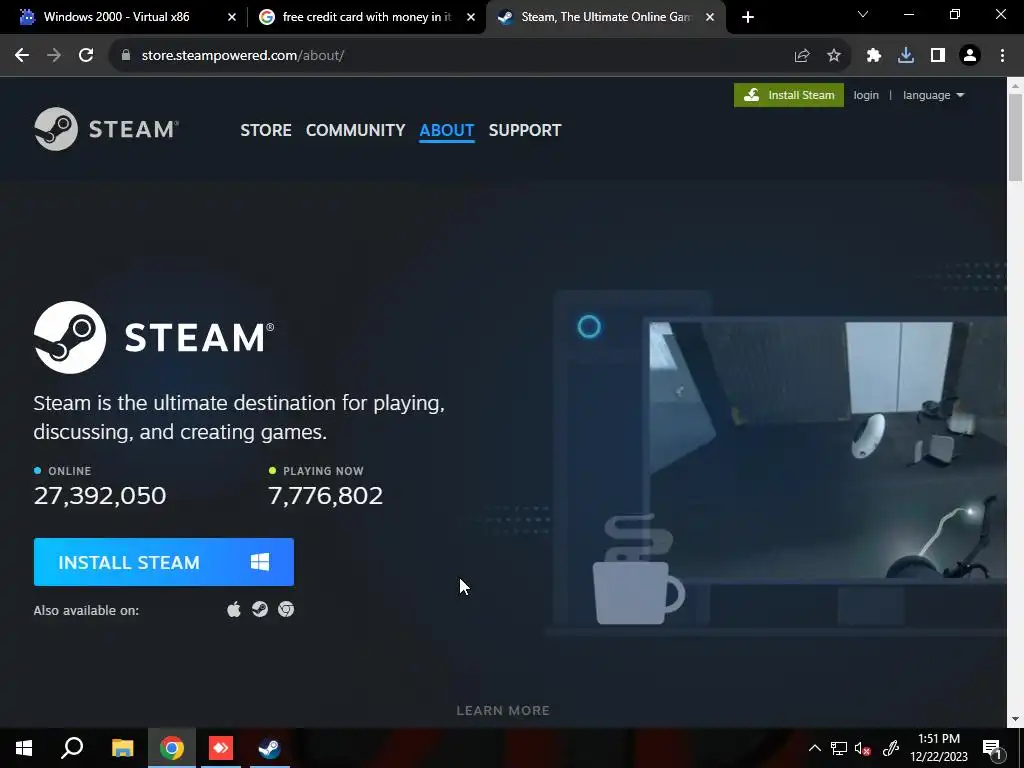
Task: Open red AnyDesk taskbar icon
Action: [x=221, y=748]
